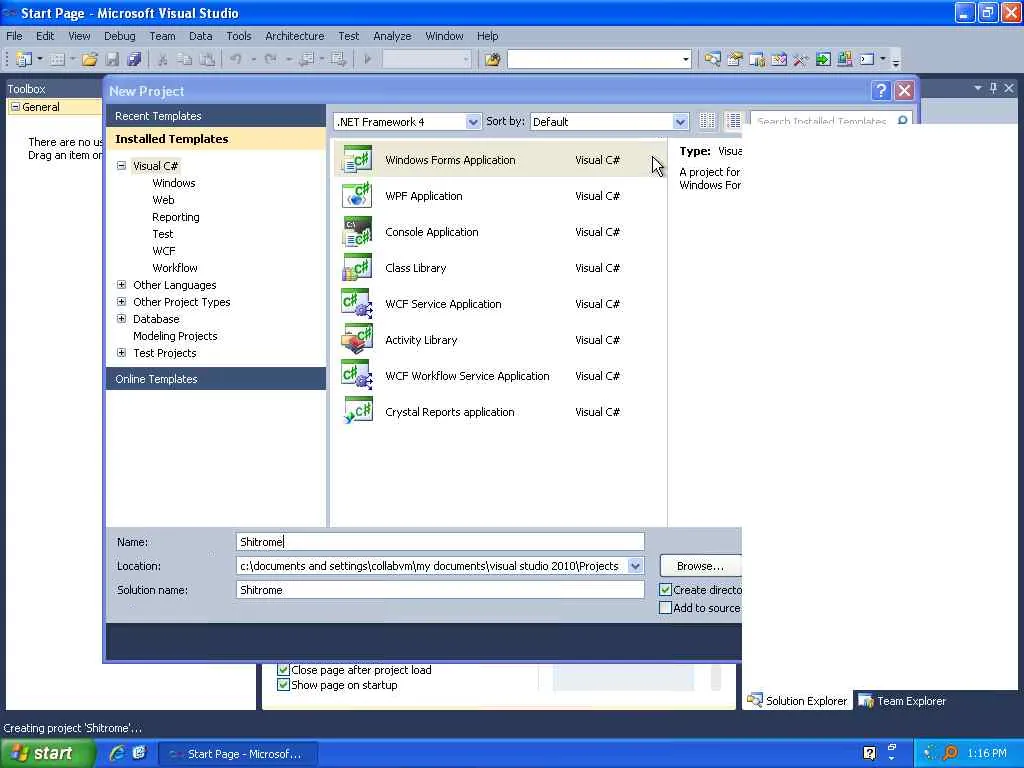The height and width of the screenshot is (768, 1024).
Task: Click Start Page taskbar button
Action: pyautogui.click(x=238, y=754)
